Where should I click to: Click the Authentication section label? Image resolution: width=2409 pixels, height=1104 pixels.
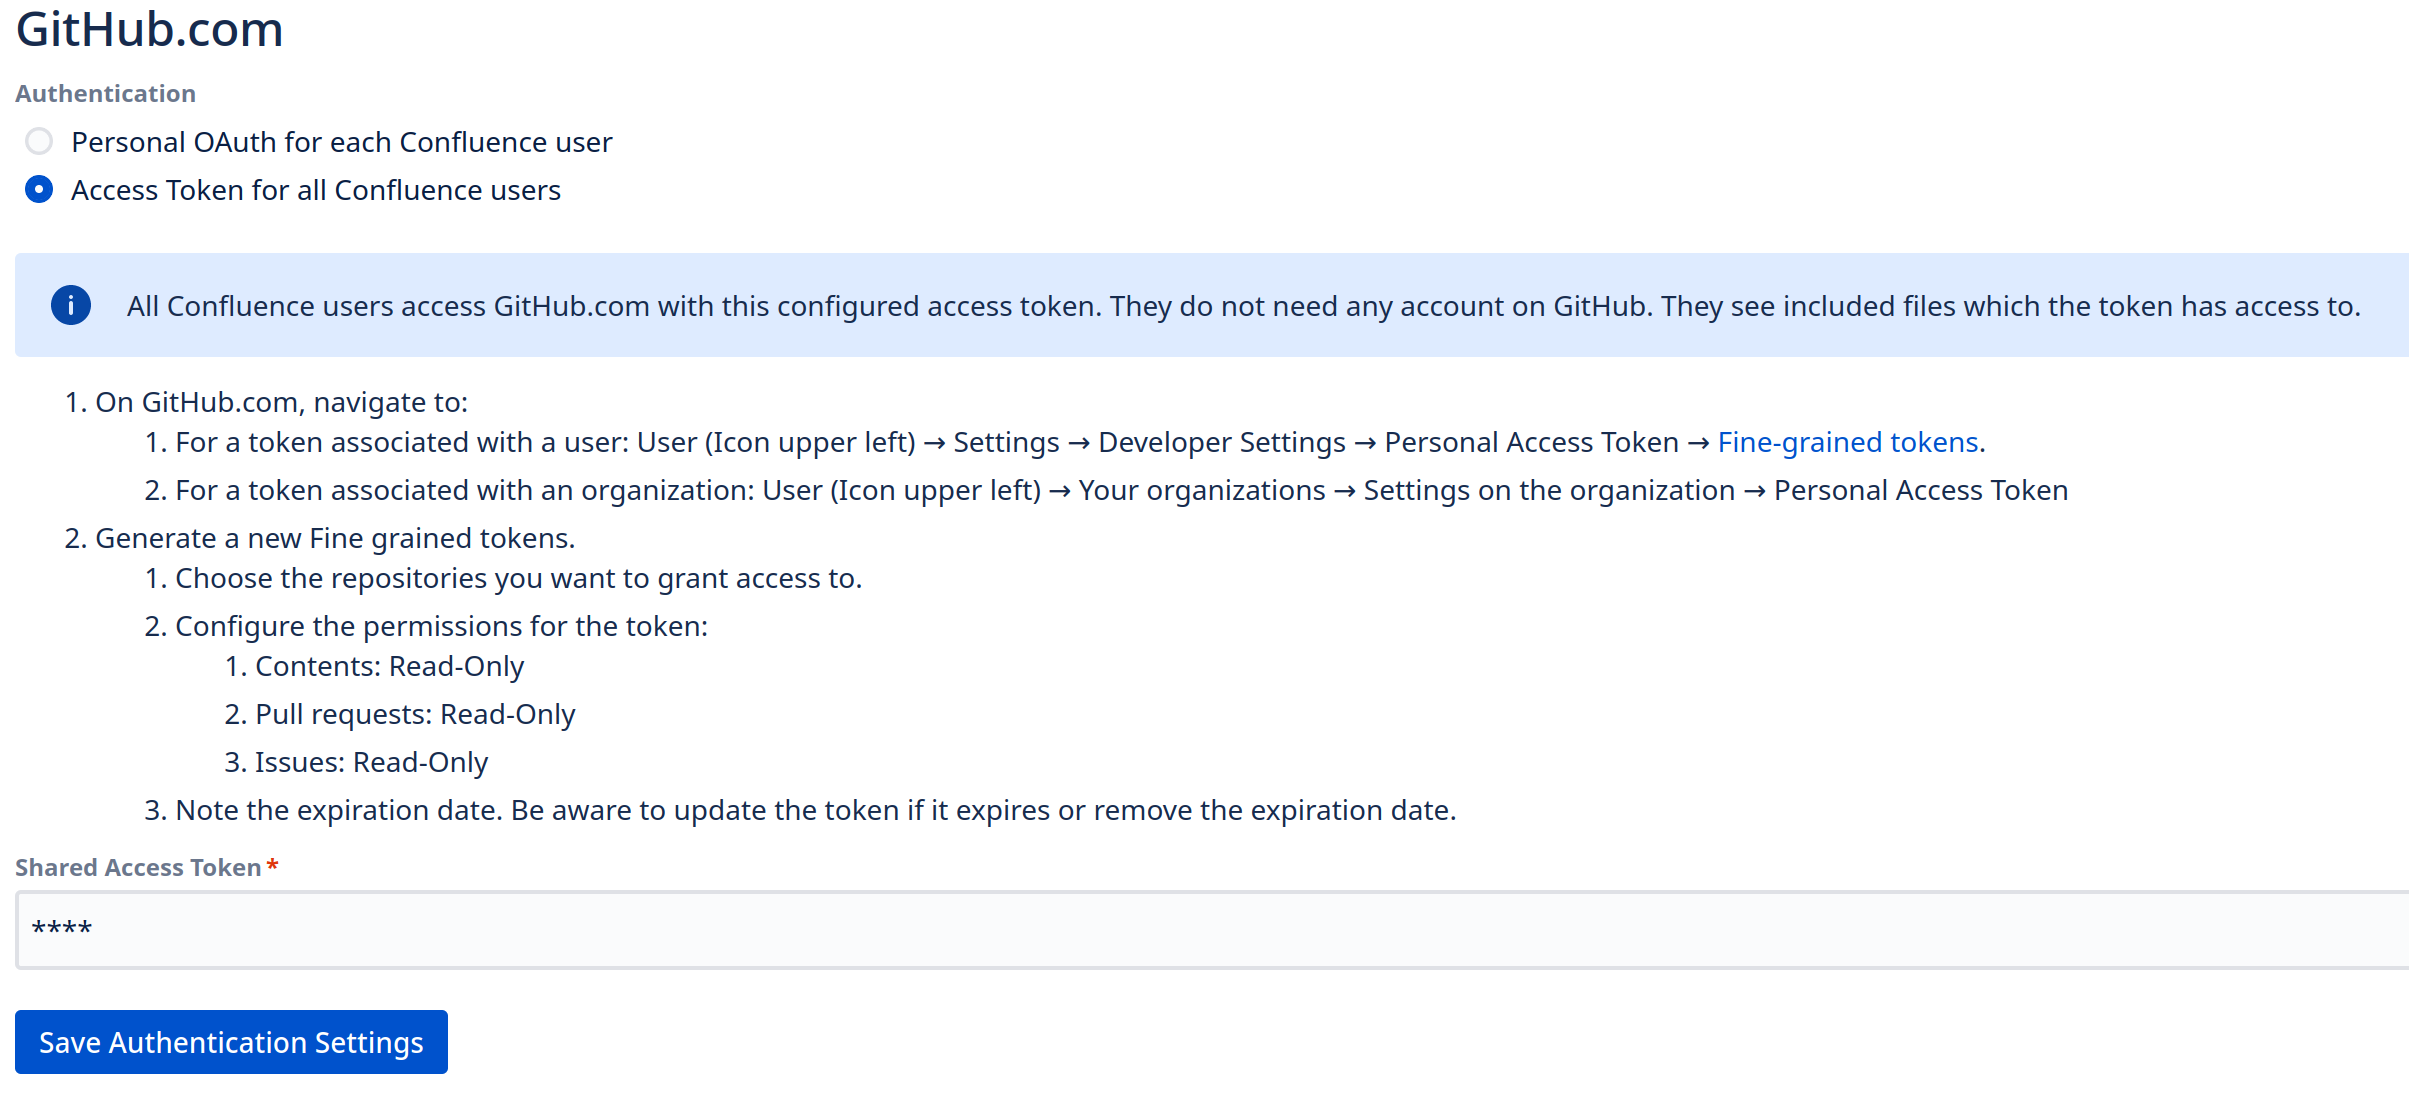pos(105,93)
